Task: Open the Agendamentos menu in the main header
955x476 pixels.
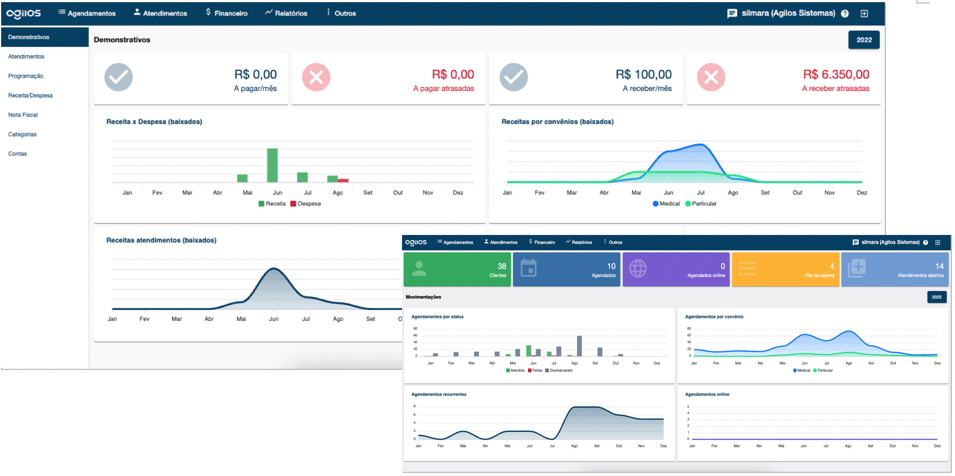Action: point(86,14)
